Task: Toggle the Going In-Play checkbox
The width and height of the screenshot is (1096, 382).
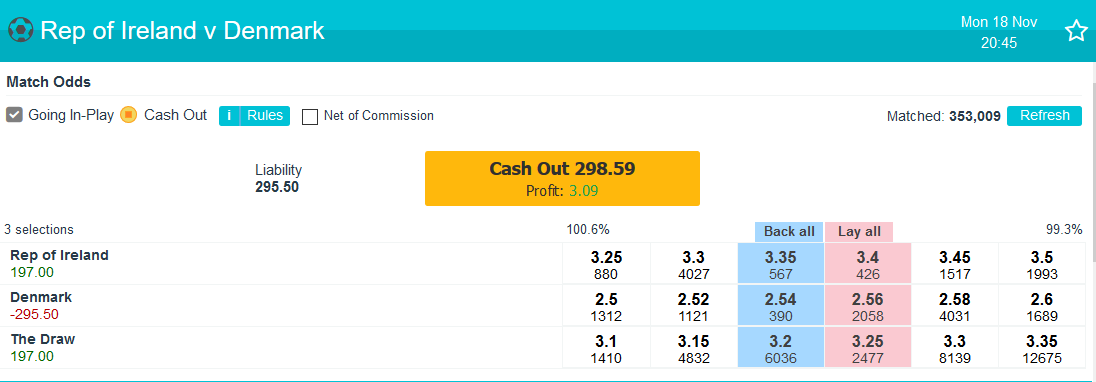Action: (15, 115)
